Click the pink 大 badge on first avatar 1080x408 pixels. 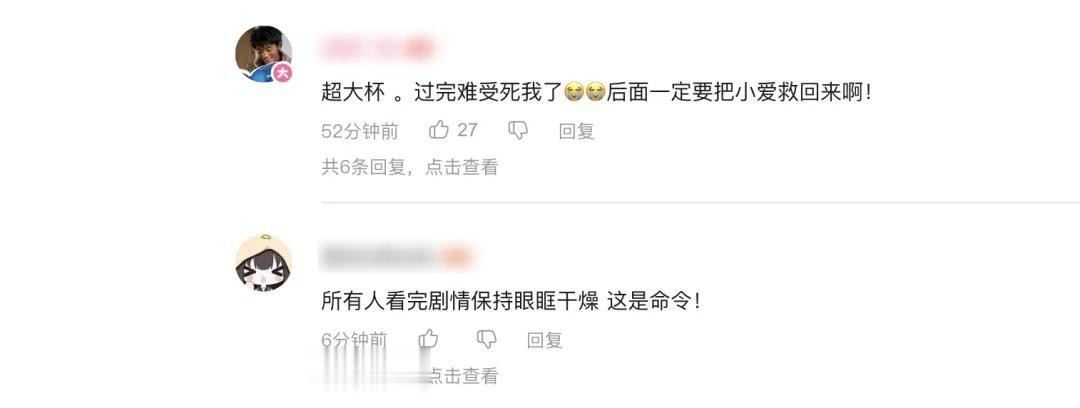click(282, 72)
